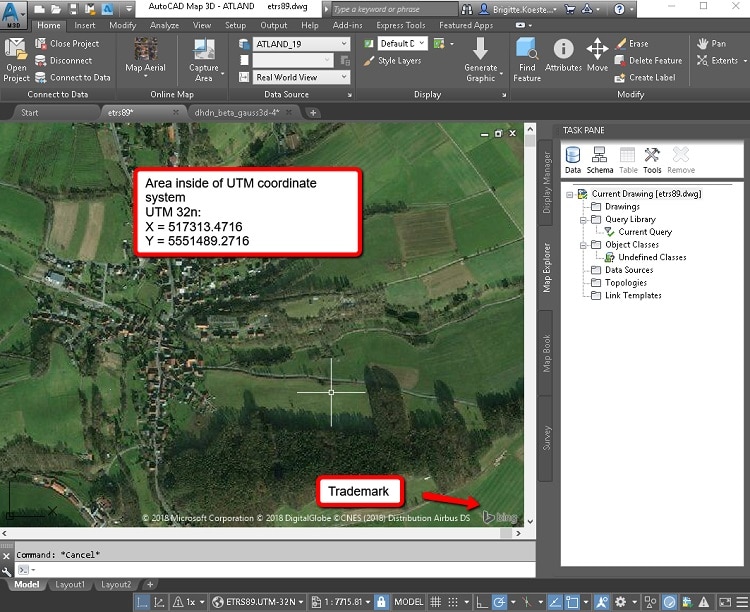The width and height of the screenshot is (750, 612).
Task: Toggle ortho mode
Action: [x=482, y=601]
